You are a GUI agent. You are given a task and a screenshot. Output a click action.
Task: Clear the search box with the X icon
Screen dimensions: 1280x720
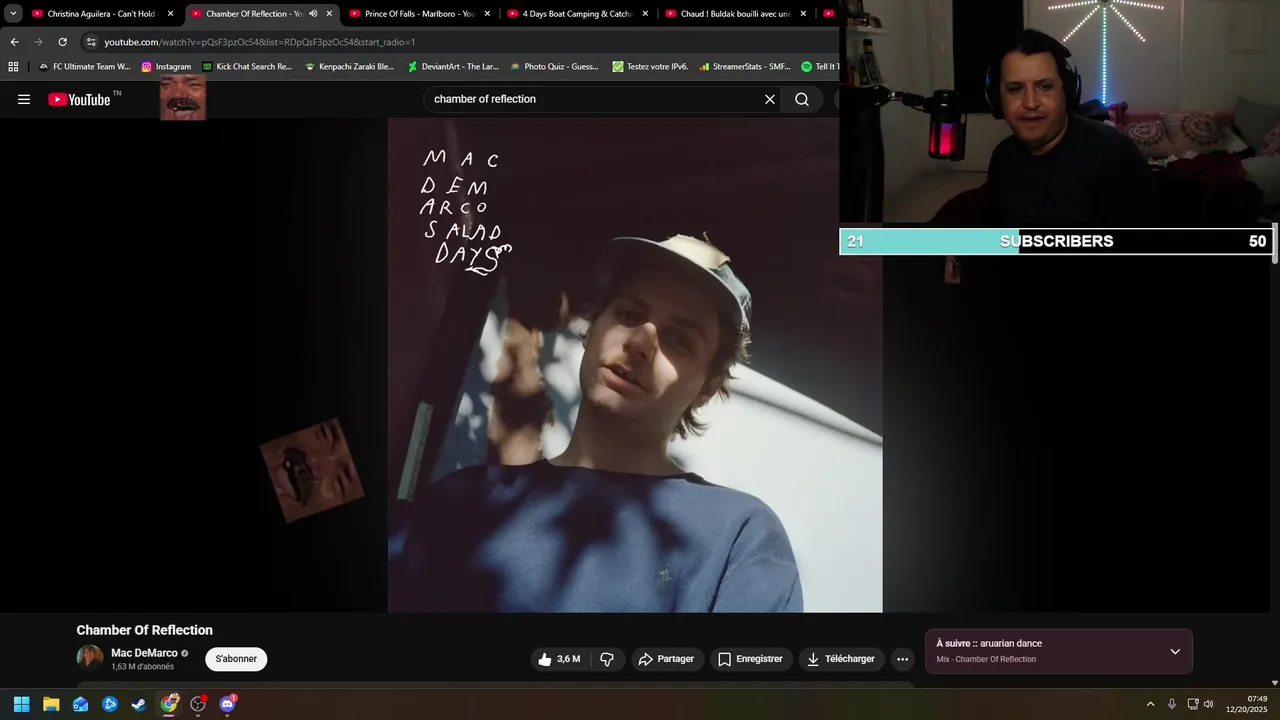click(770, 99)
